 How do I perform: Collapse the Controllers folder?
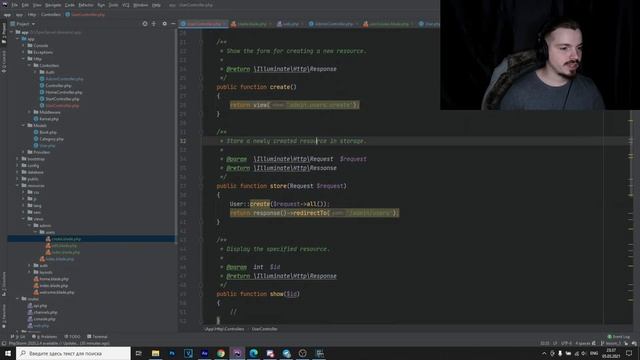[x=30, y=65]
